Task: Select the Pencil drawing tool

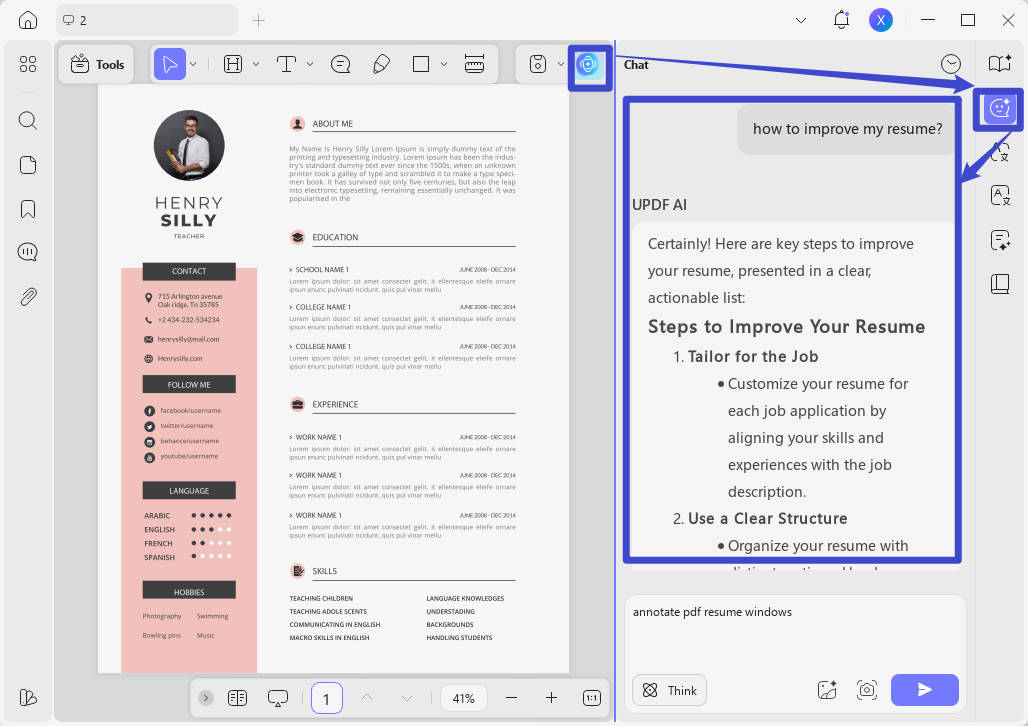Action: pos(381,64)
